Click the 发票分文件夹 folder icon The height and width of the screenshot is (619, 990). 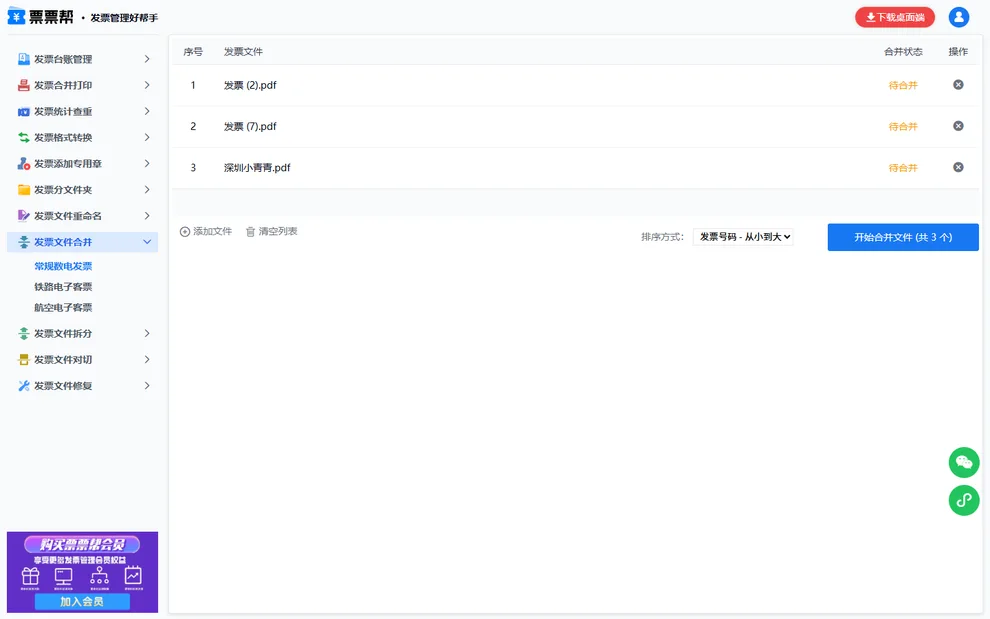24,189
